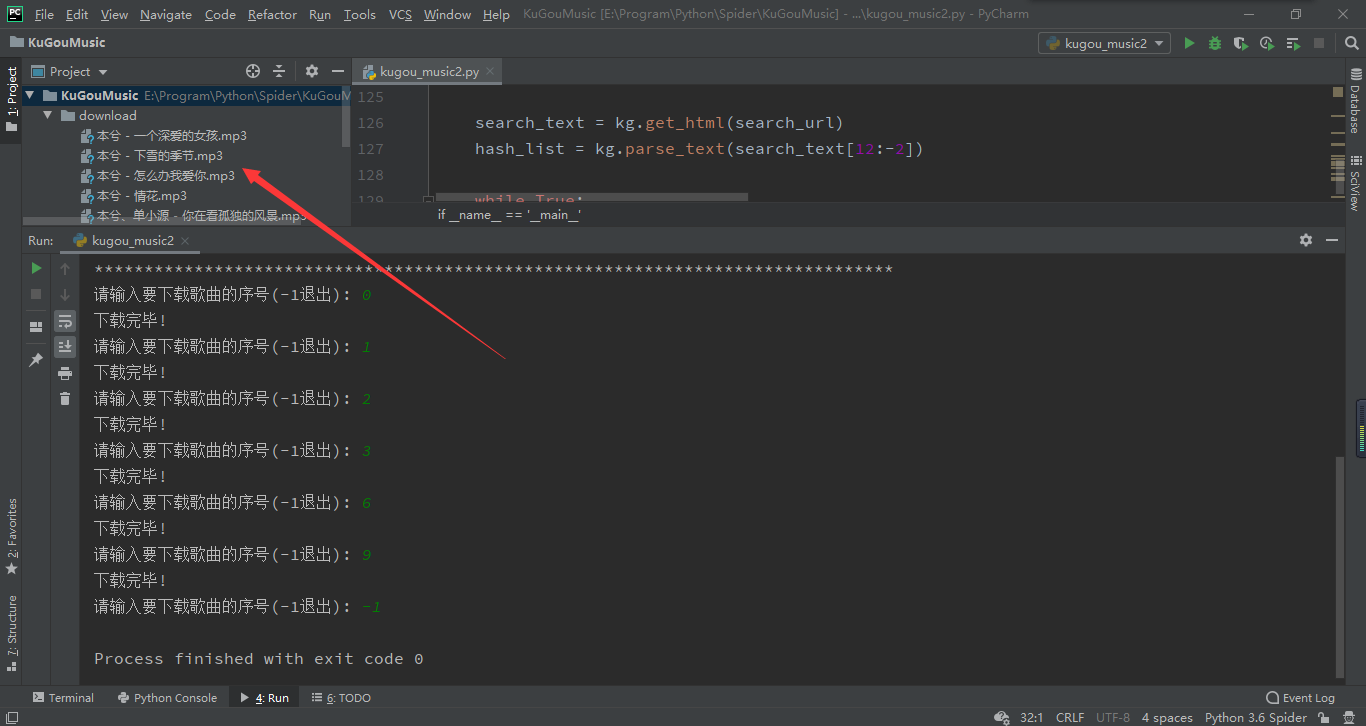Select file 本兮 - 怎么办我爱你.mp3
The width and height of the screenshot is (1366, 726).
(158, 176)
